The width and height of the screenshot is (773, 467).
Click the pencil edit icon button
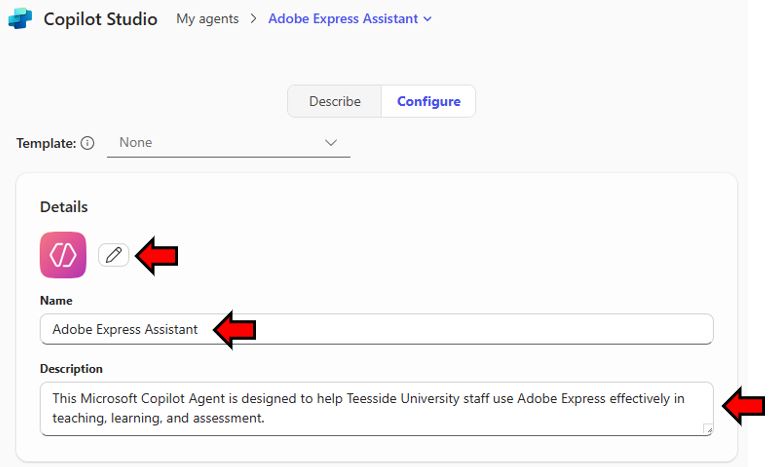point(113,255)
